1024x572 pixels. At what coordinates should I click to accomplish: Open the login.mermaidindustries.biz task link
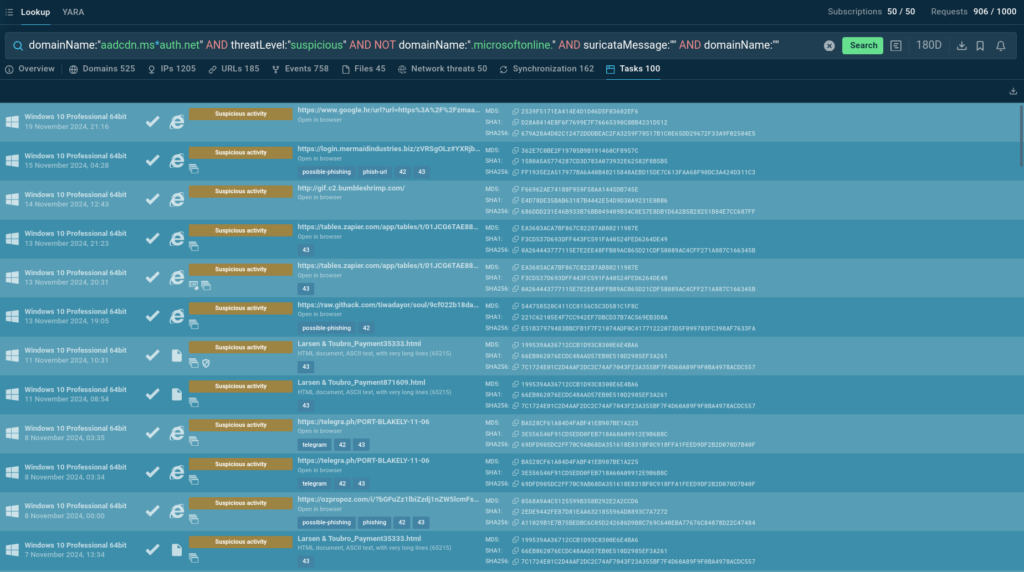pos(388,149)
